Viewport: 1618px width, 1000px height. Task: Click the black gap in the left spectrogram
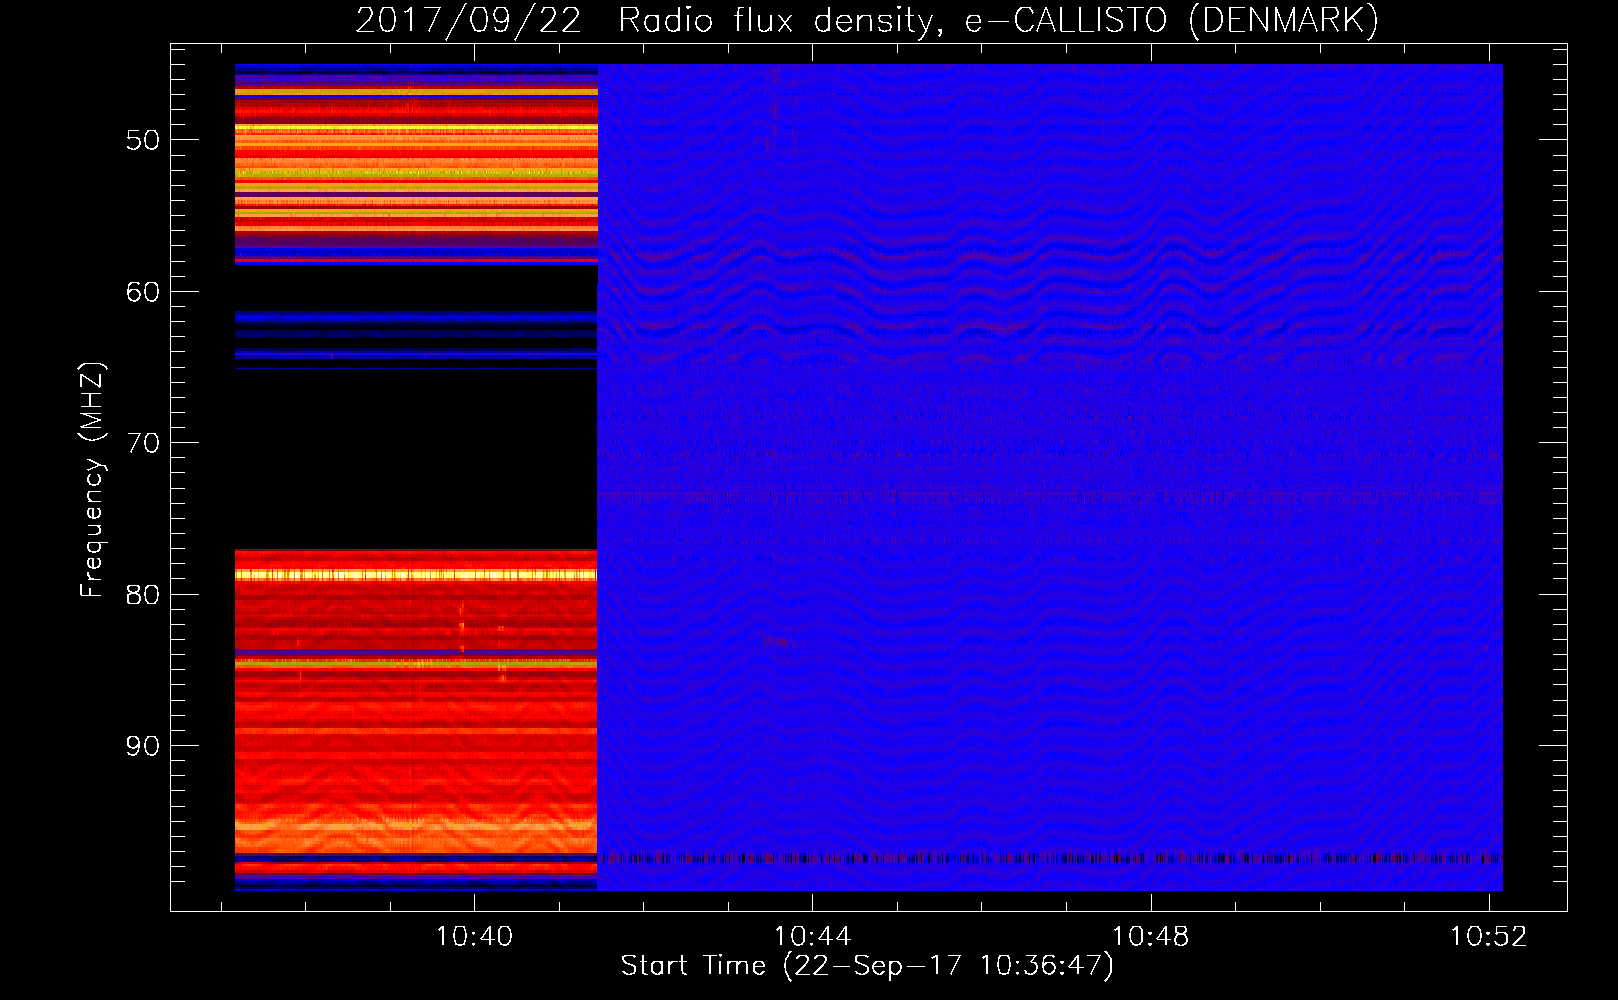tap(416, 460)
